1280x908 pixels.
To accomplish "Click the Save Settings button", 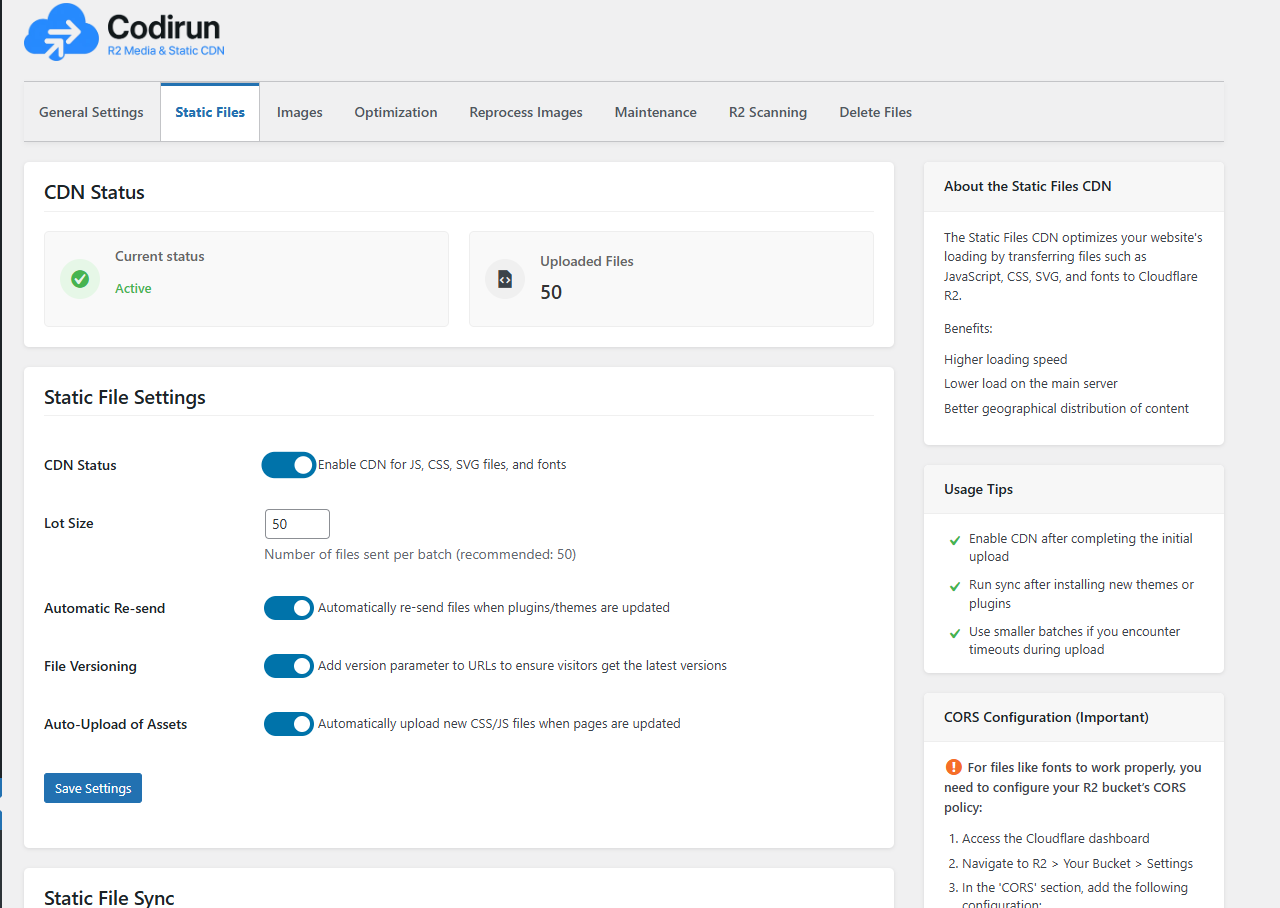I will coord(93,788).
